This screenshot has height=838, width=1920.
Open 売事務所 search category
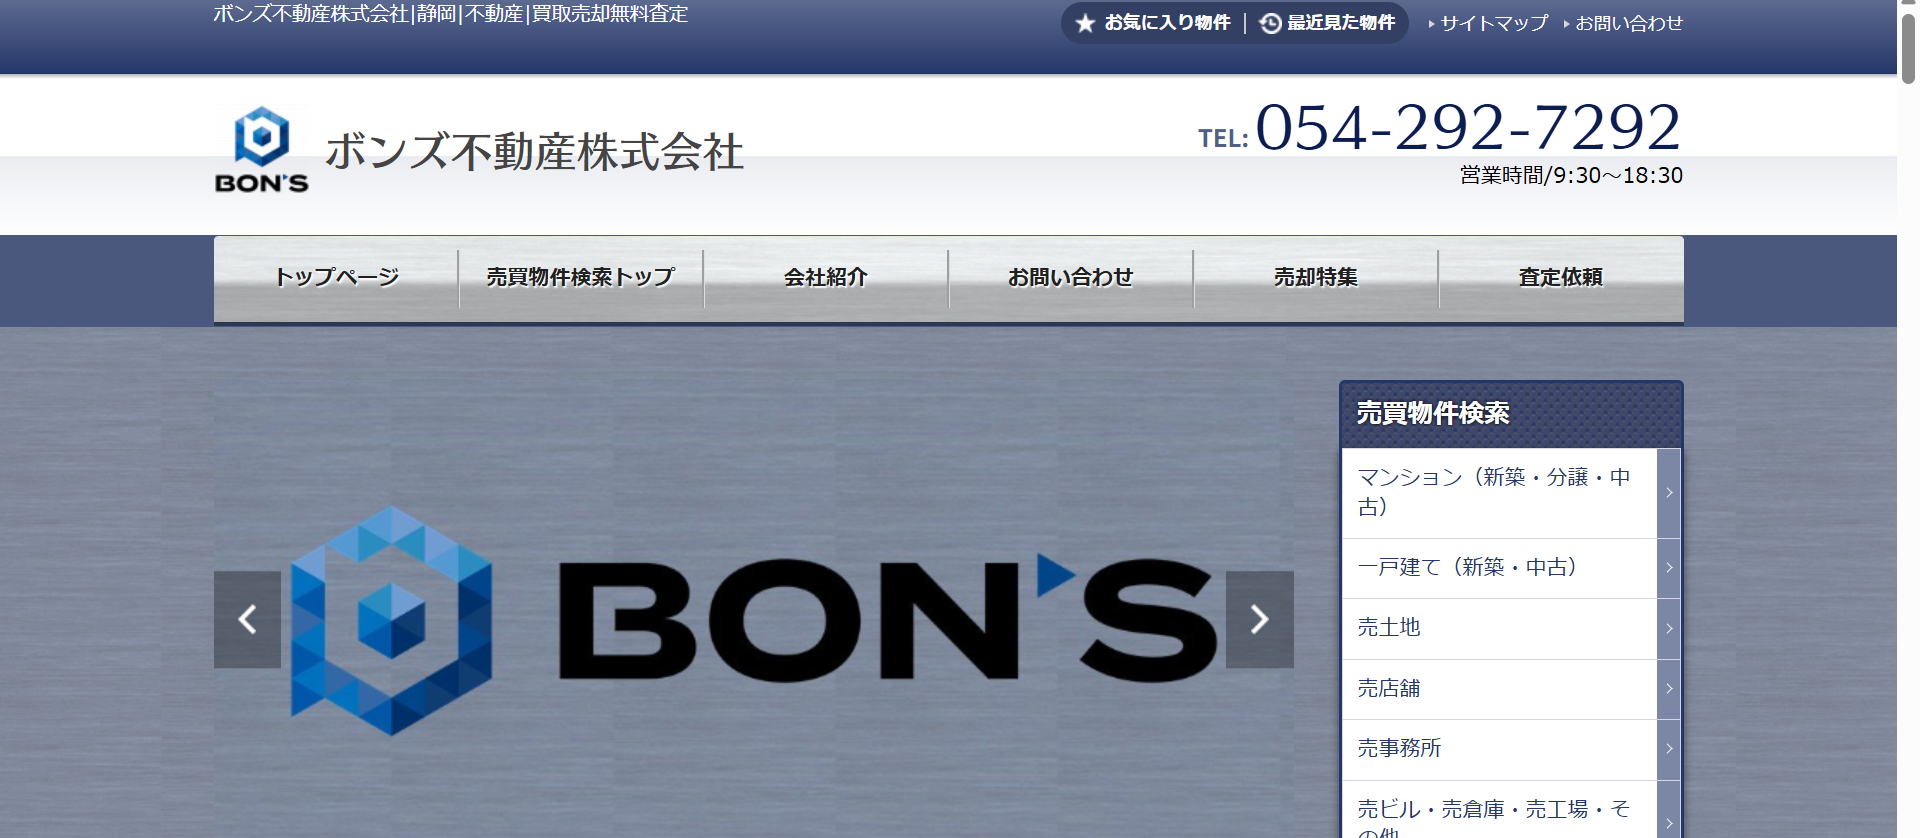(x=1511, y=749)
